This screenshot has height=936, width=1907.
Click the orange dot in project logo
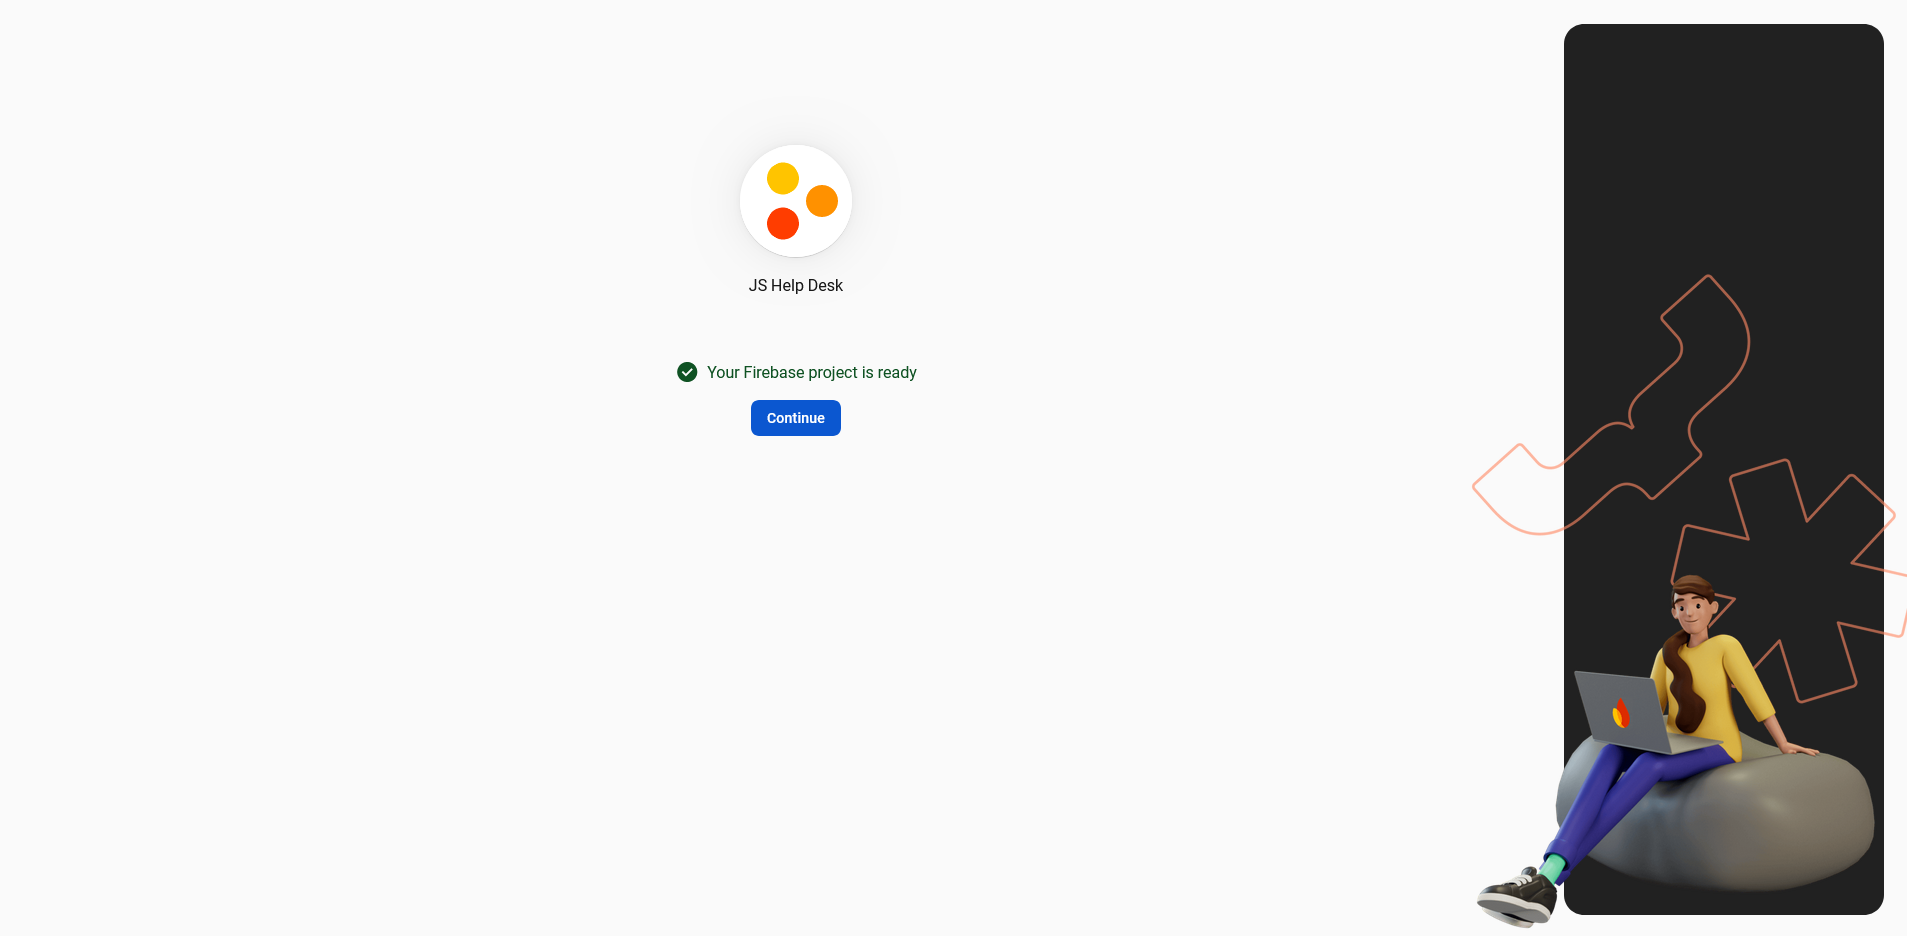tap(821, 201)
